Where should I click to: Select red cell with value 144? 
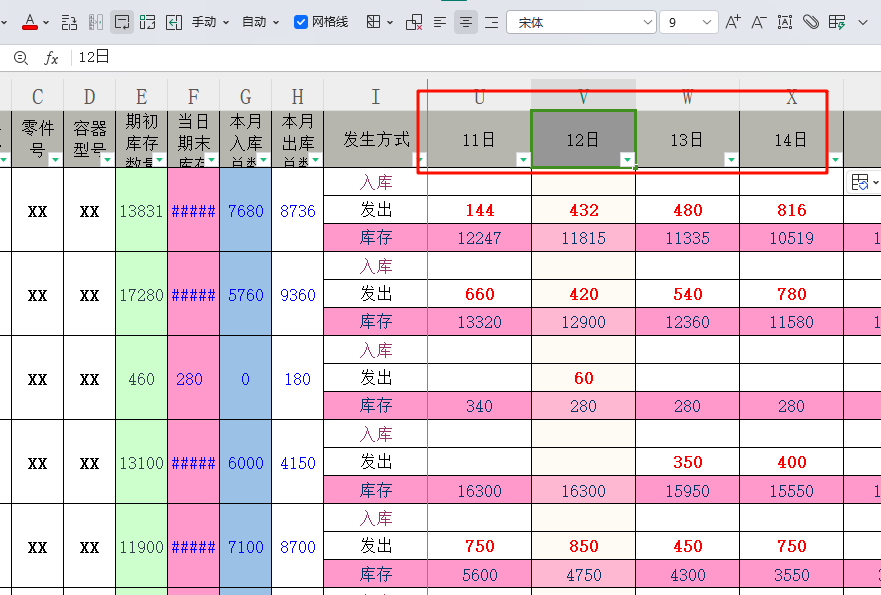[479, 210]
